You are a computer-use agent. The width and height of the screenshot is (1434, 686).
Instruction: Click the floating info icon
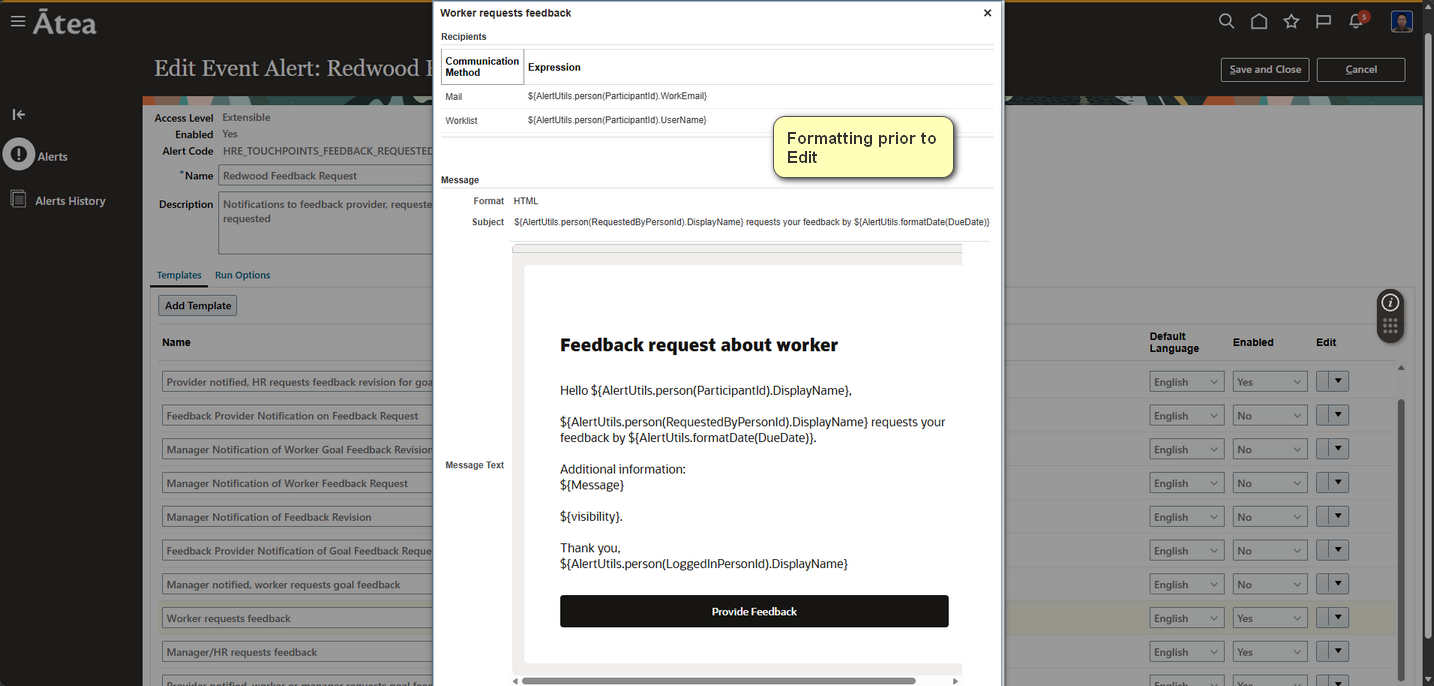pyautogui.click(x=1390, y=302)
